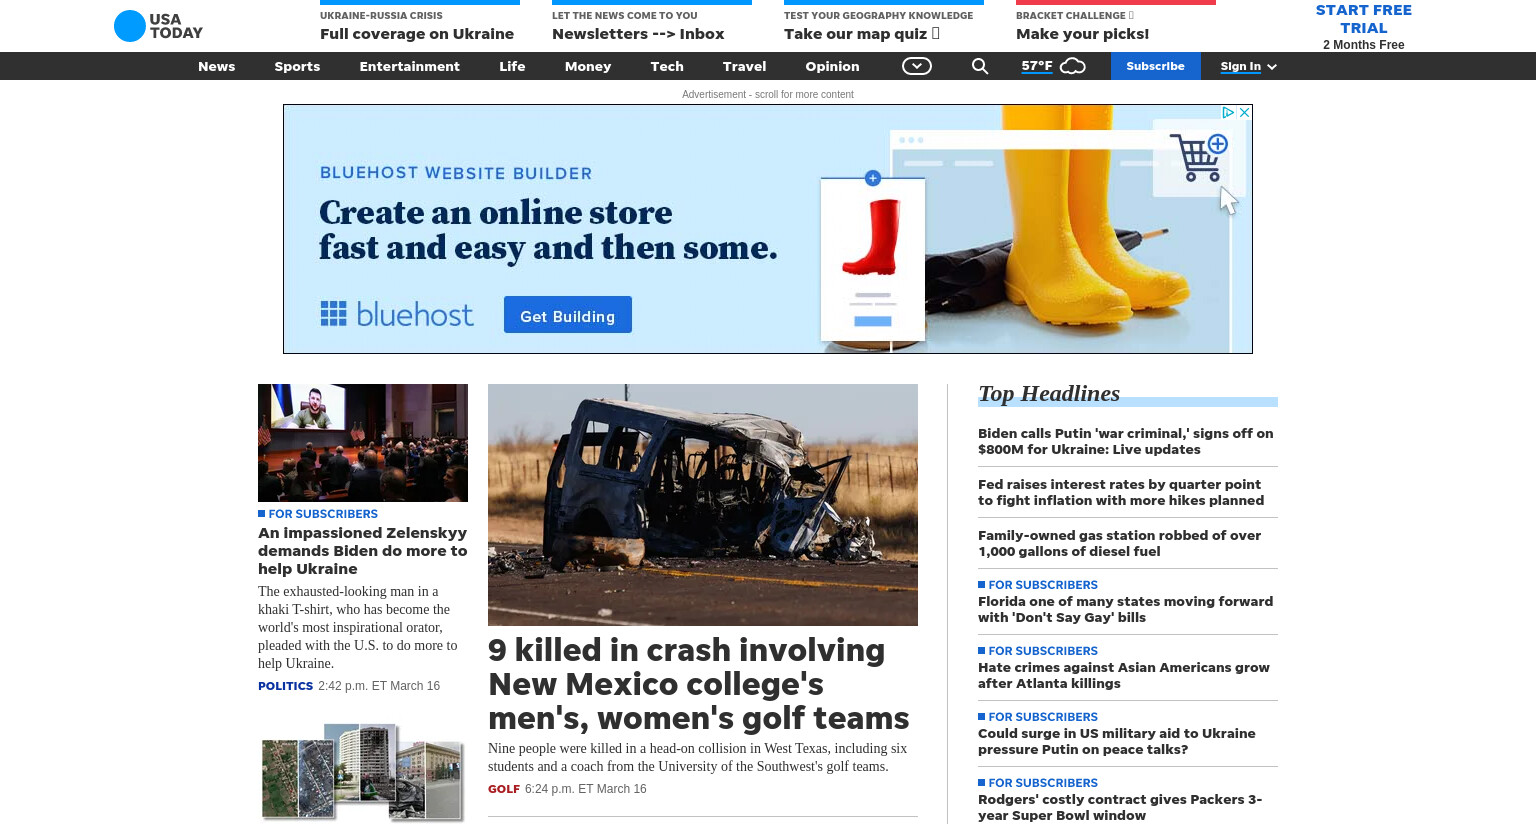Click Get Building button in Bluehost ad

[568, 315]
